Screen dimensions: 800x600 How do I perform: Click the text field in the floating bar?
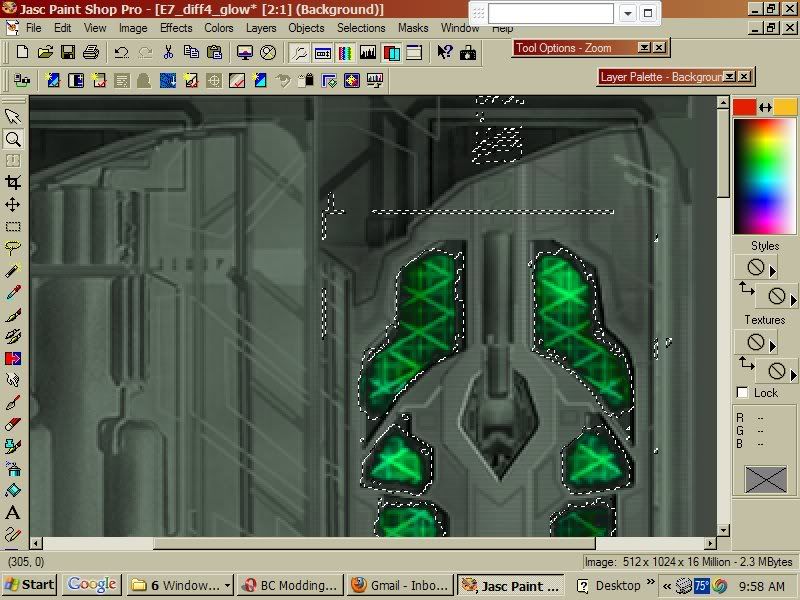pyautogui.click(x=551, y=13)
